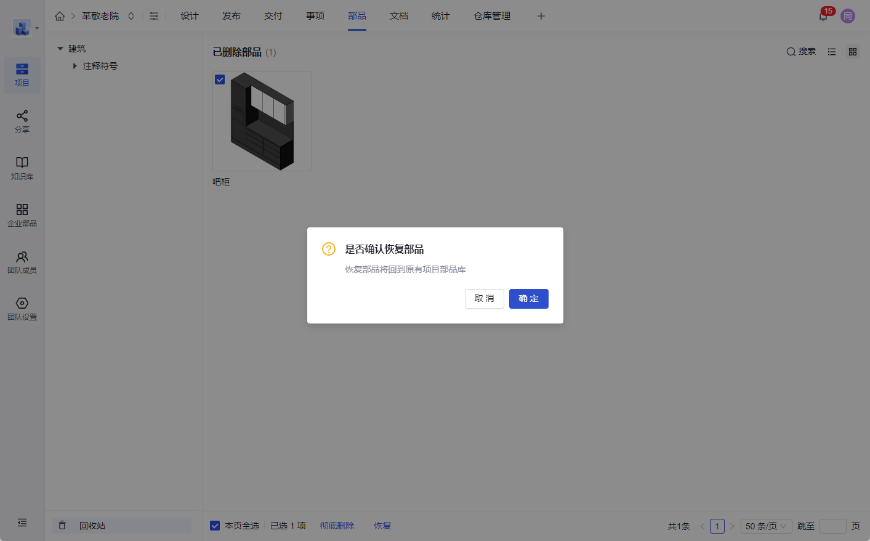Select page number 1

pyautogui.click(x=717, y=526)
